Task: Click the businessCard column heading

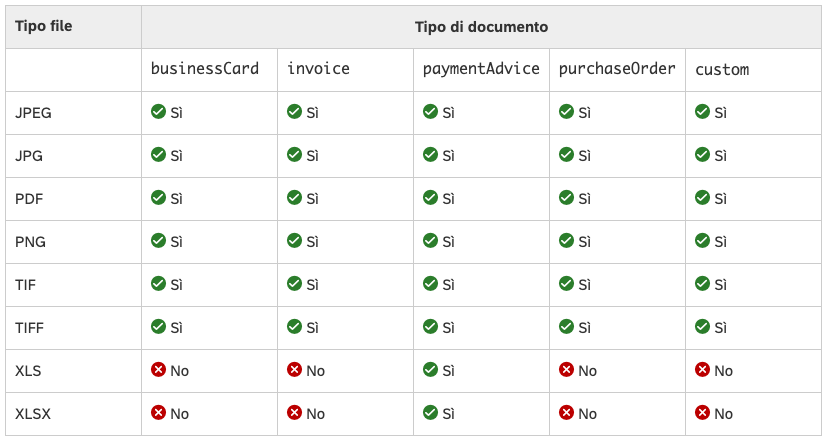Action: [205, 69]
